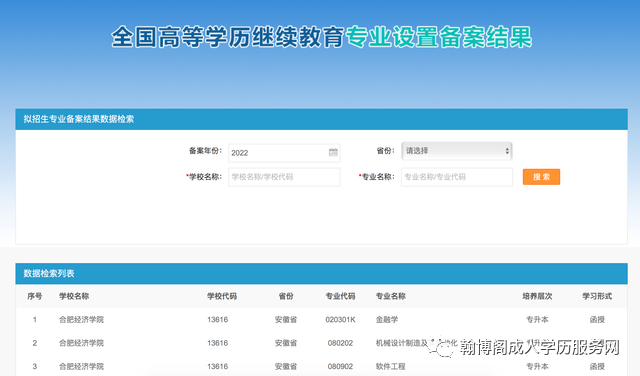Click the 数据检索列表 panel header
Image resolution: width=640 pixels, height=376 pixels.
(321, 274)
